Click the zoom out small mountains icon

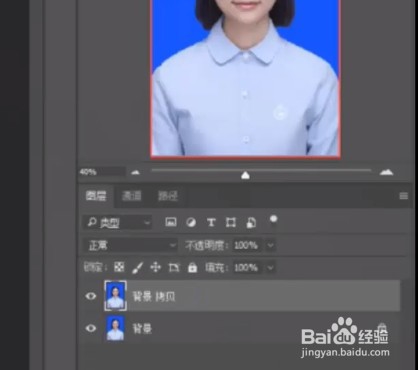point(135,172)
